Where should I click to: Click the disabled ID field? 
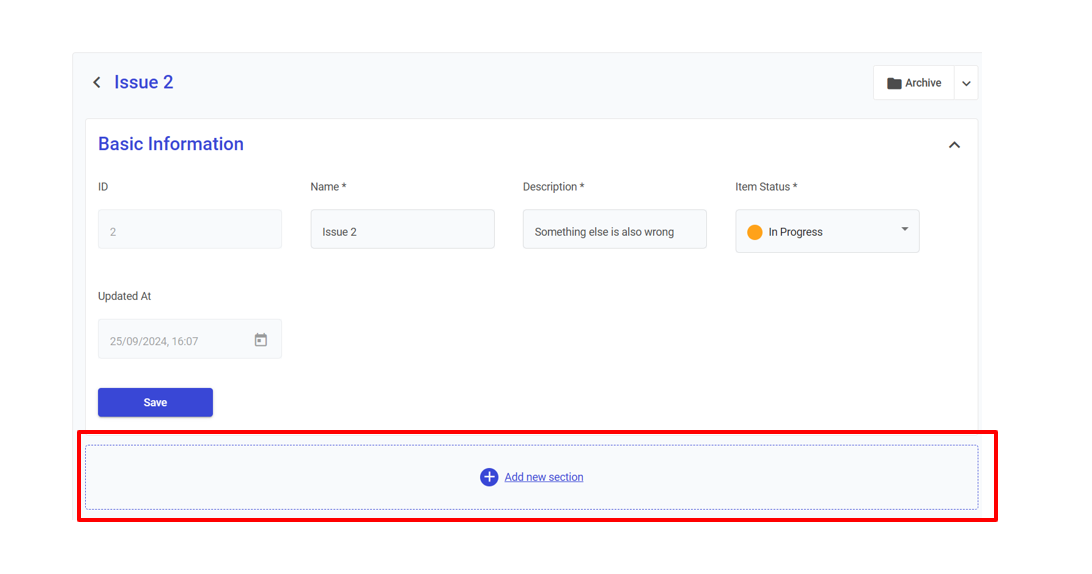pos(189,230)
